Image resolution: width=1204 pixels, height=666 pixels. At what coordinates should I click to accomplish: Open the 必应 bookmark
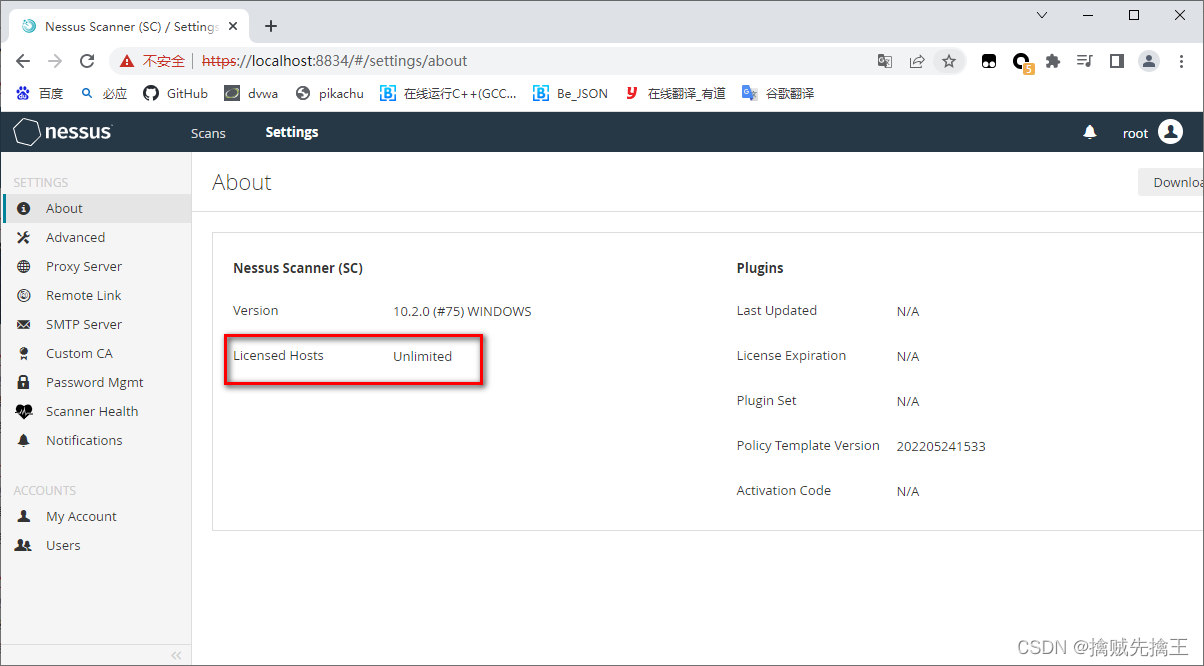pos(104,93)
